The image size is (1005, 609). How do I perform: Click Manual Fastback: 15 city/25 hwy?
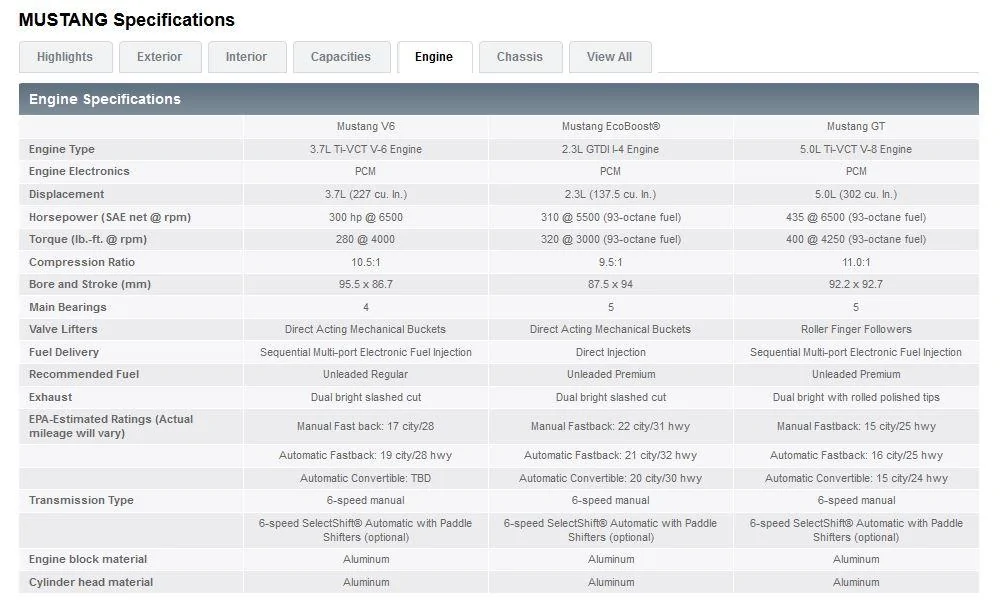[x=856, y=426]
